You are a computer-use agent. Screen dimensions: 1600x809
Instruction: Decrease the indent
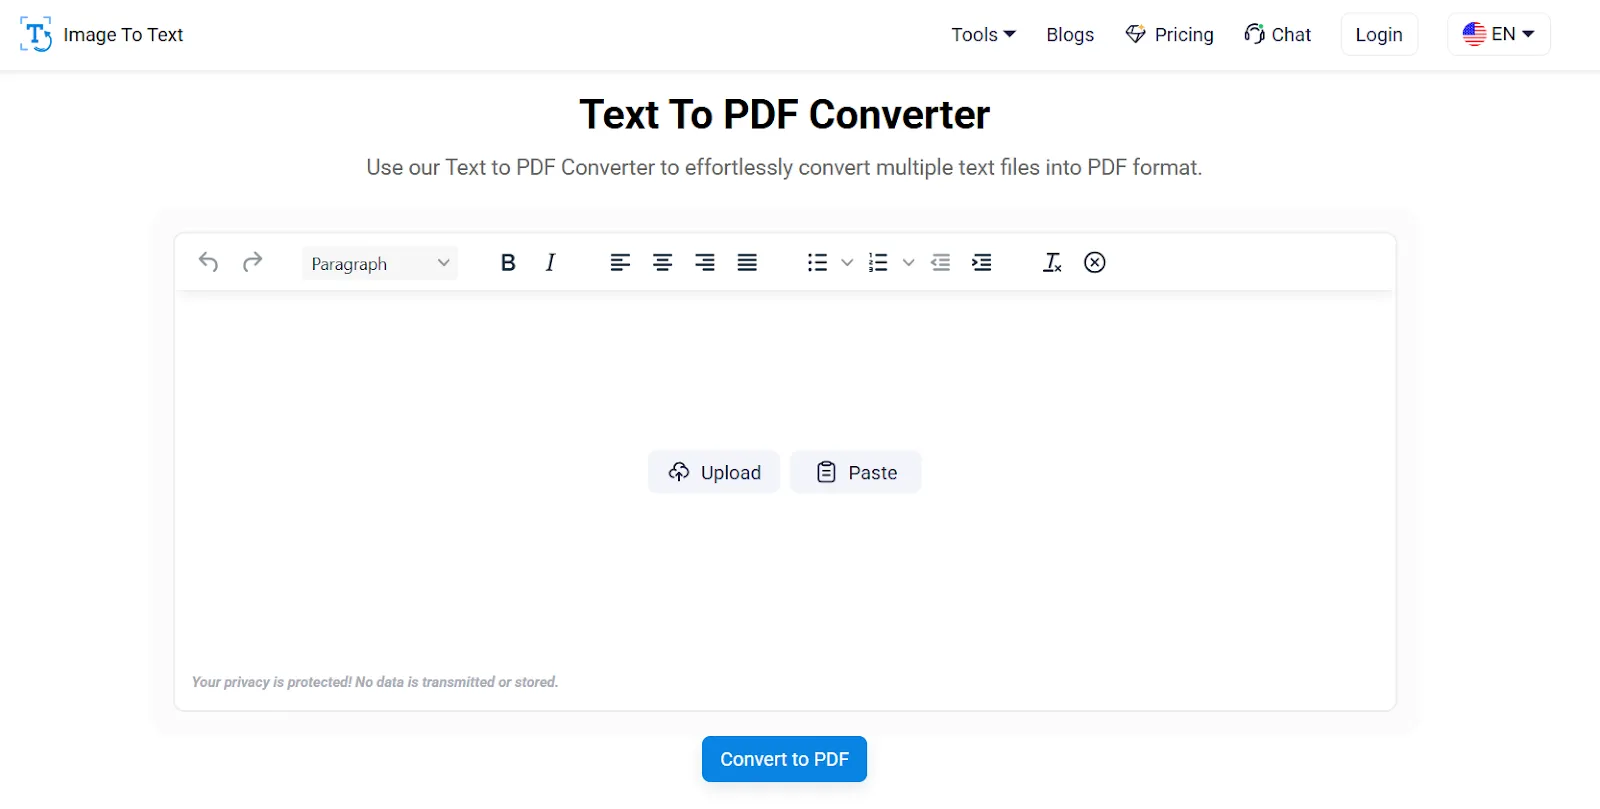[940, 262]
